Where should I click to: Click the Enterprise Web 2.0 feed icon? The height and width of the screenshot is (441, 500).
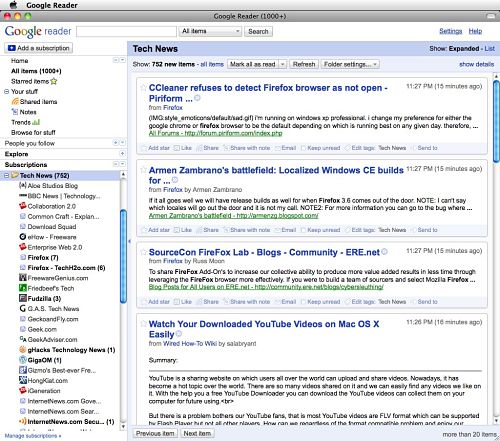tap(23, 247)
